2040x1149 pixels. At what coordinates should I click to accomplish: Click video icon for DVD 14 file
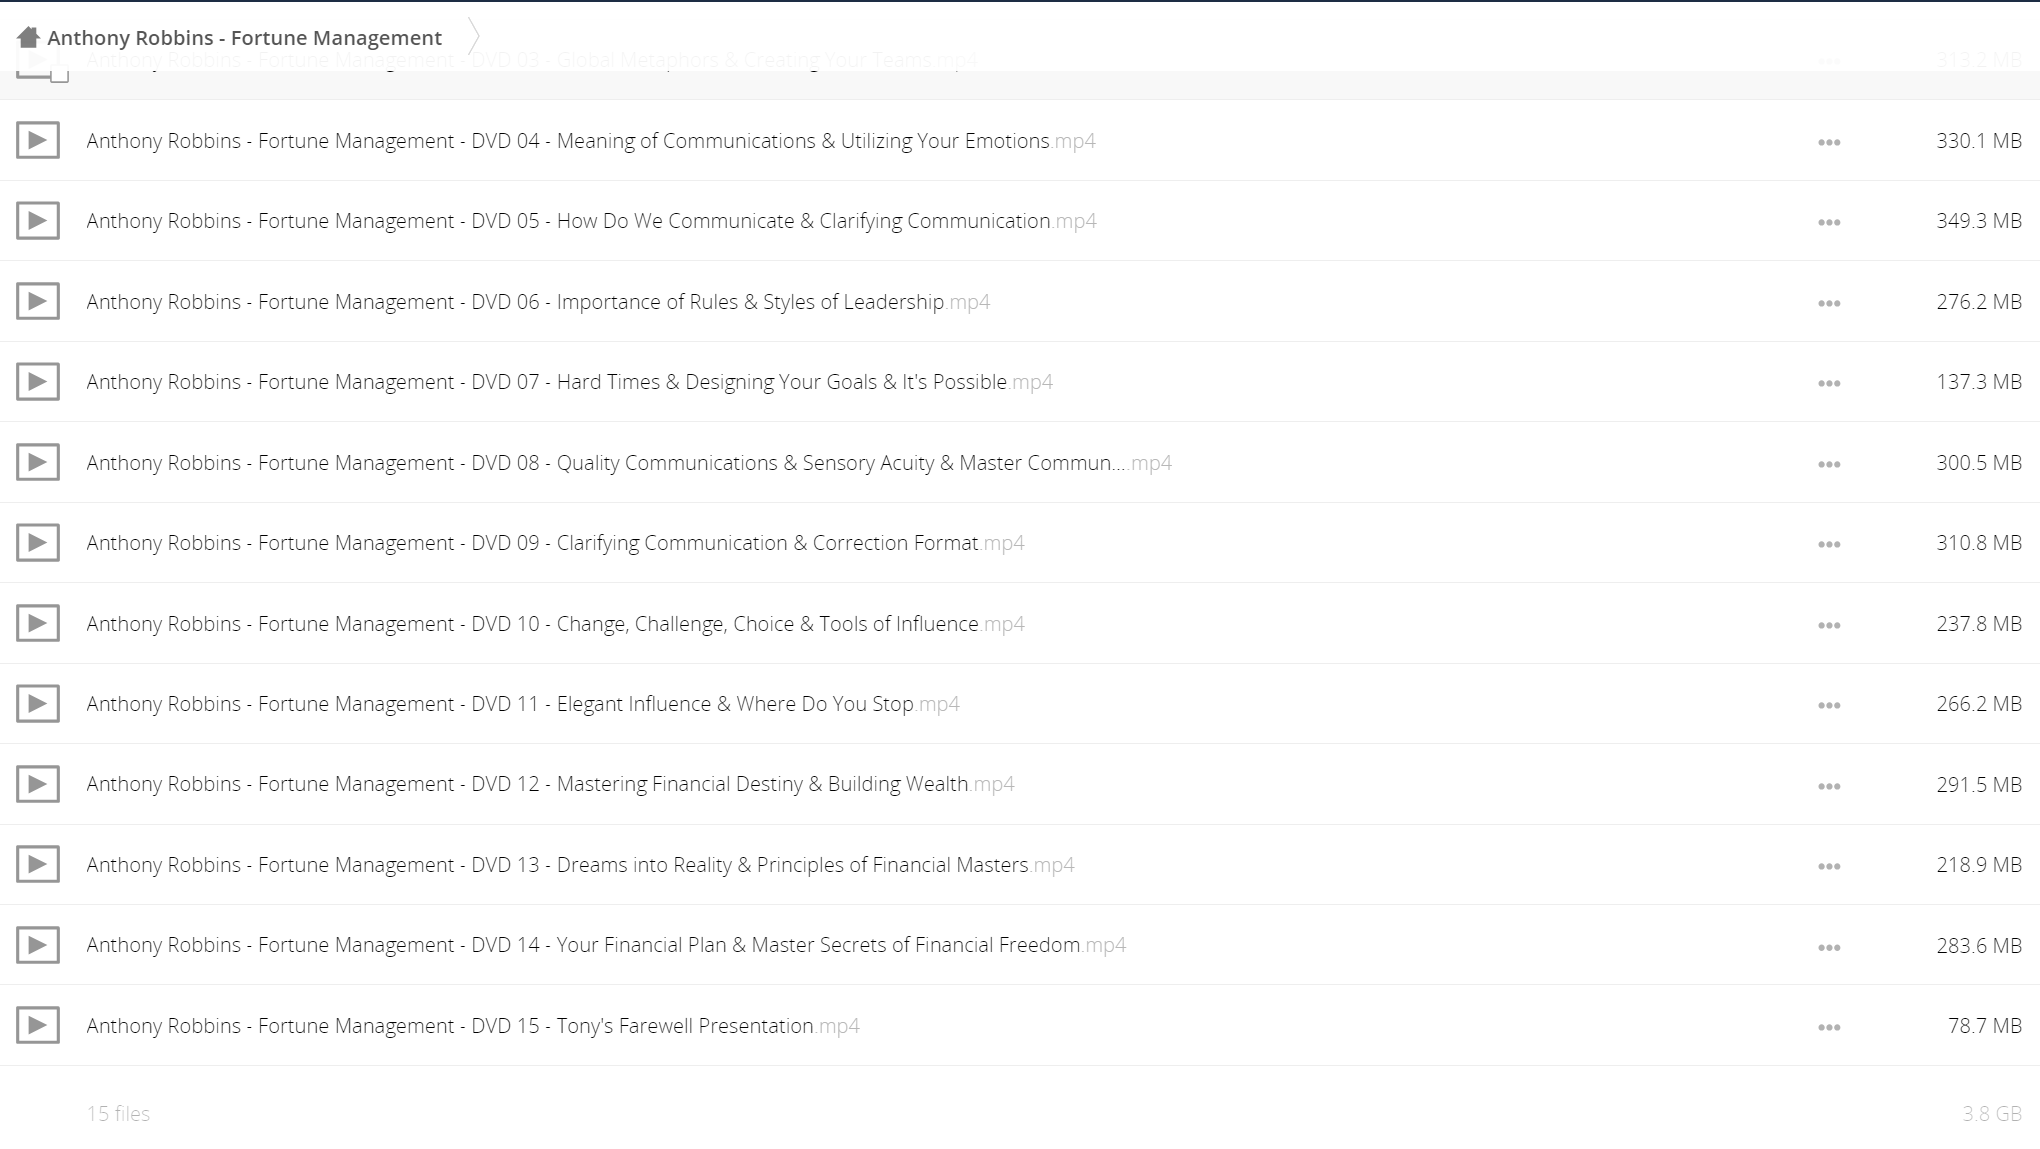[x=38, y=944]
